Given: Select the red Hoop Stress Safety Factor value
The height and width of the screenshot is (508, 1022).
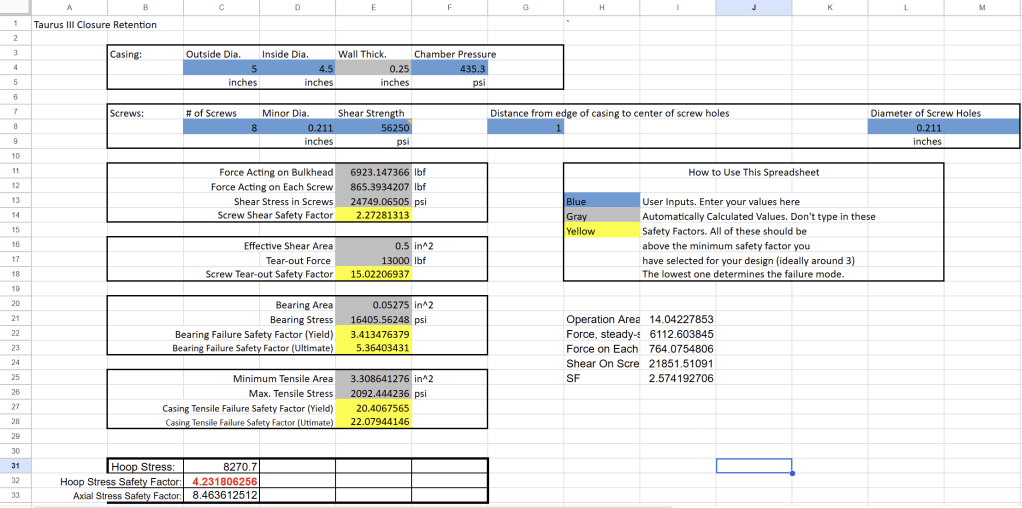Looking at the screenshot, I should coord(222,481).
